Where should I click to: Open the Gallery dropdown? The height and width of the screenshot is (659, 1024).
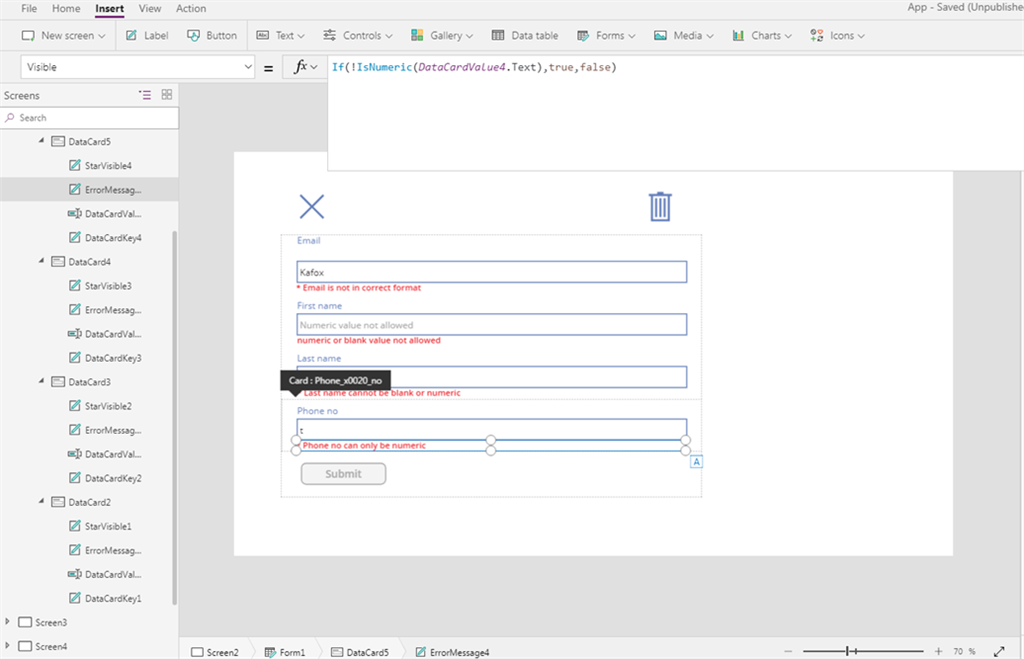pyautogui.click(x=441, y=35)
